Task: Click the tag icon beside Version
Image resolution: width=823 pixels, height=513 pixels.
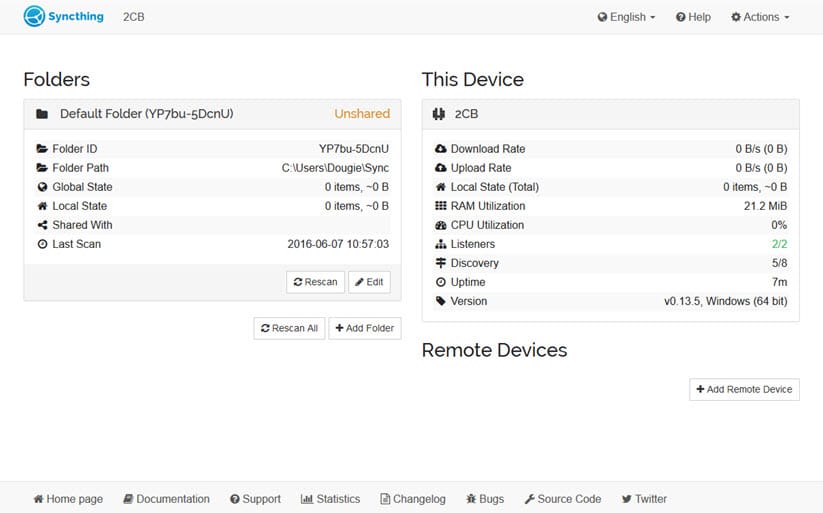Action: pyautogui.click(x=440, y=301)
